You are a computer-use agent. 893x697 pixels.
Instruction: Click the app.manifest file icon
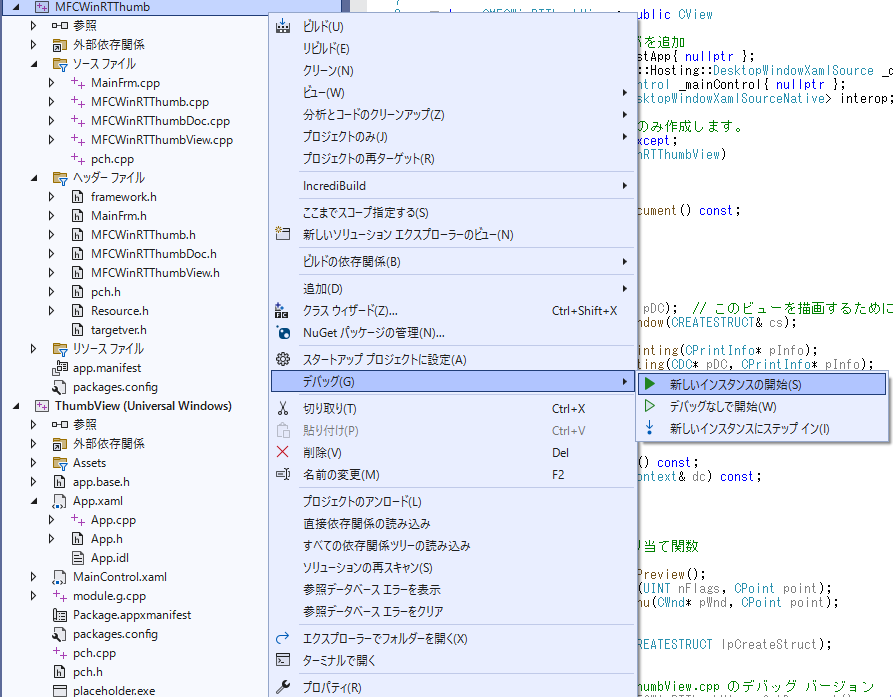60,368
